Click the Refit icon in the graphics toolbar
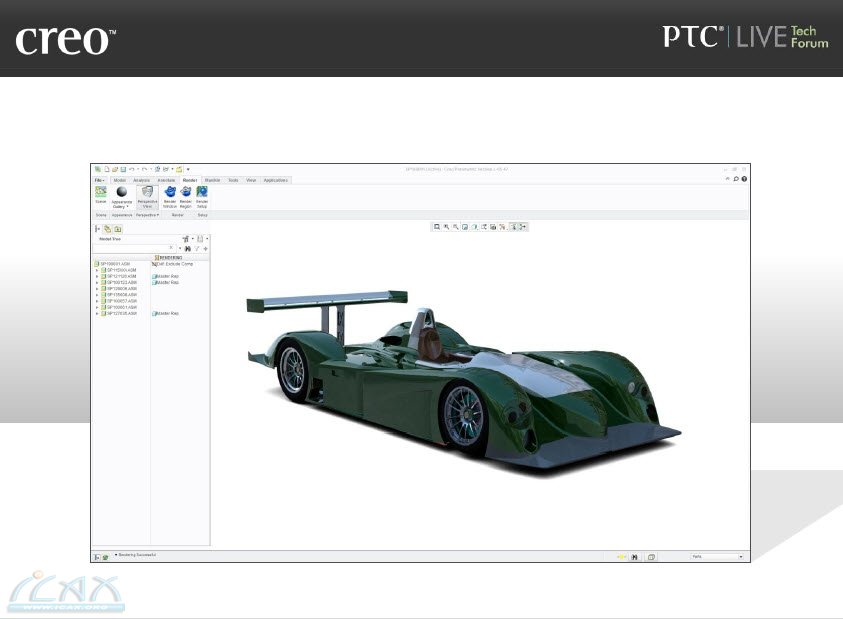 [437, 227]
